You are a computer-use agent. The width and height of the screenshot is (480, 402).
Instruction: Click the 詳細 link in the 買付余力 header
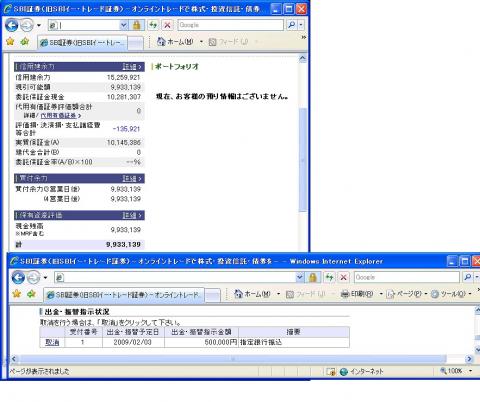[x=130, y=178]
